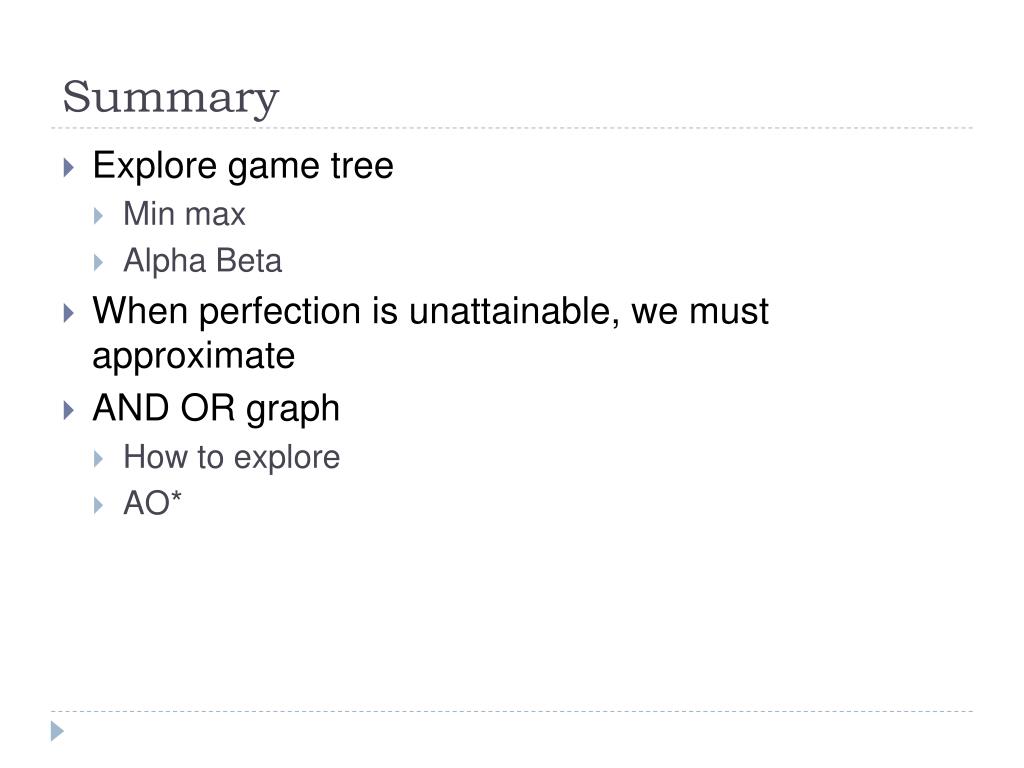The width and height of the screenshot is (1024, 768).
Task: Click the arrow bullet beside AO*
Action: pos(99,505)
